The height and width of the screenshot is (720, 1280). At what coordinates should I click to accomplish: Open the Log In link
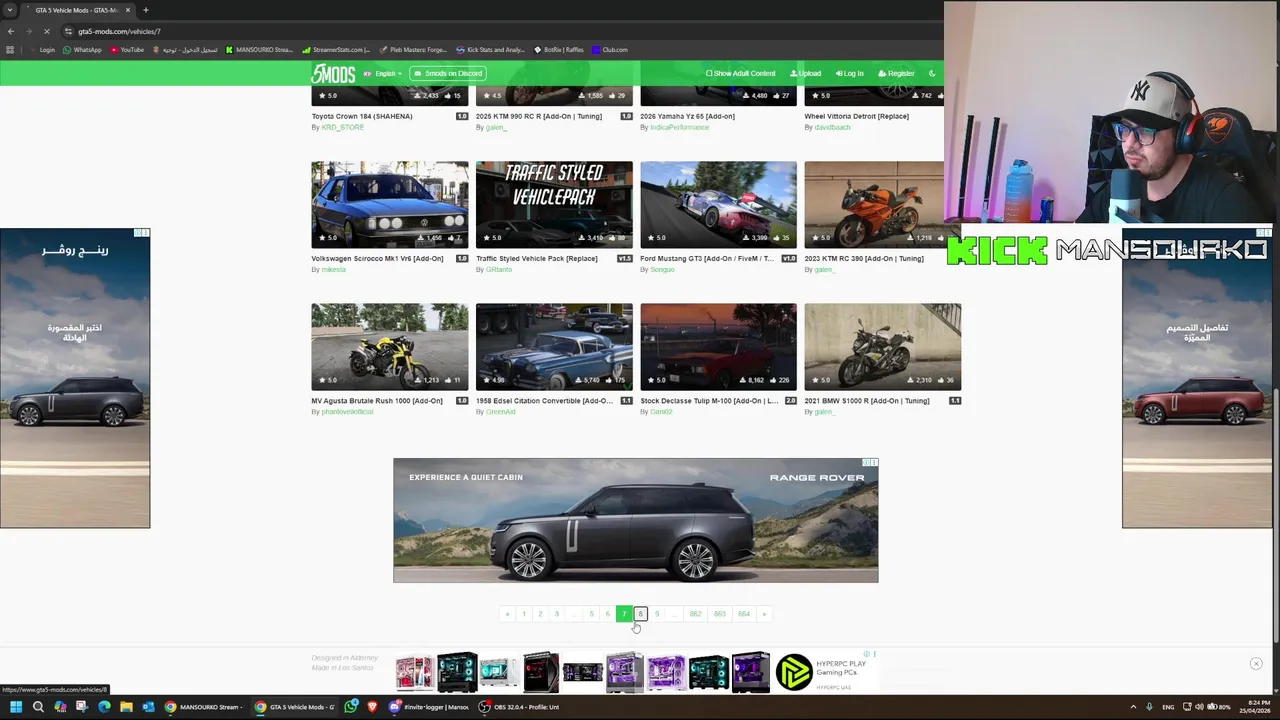point(850,73)
